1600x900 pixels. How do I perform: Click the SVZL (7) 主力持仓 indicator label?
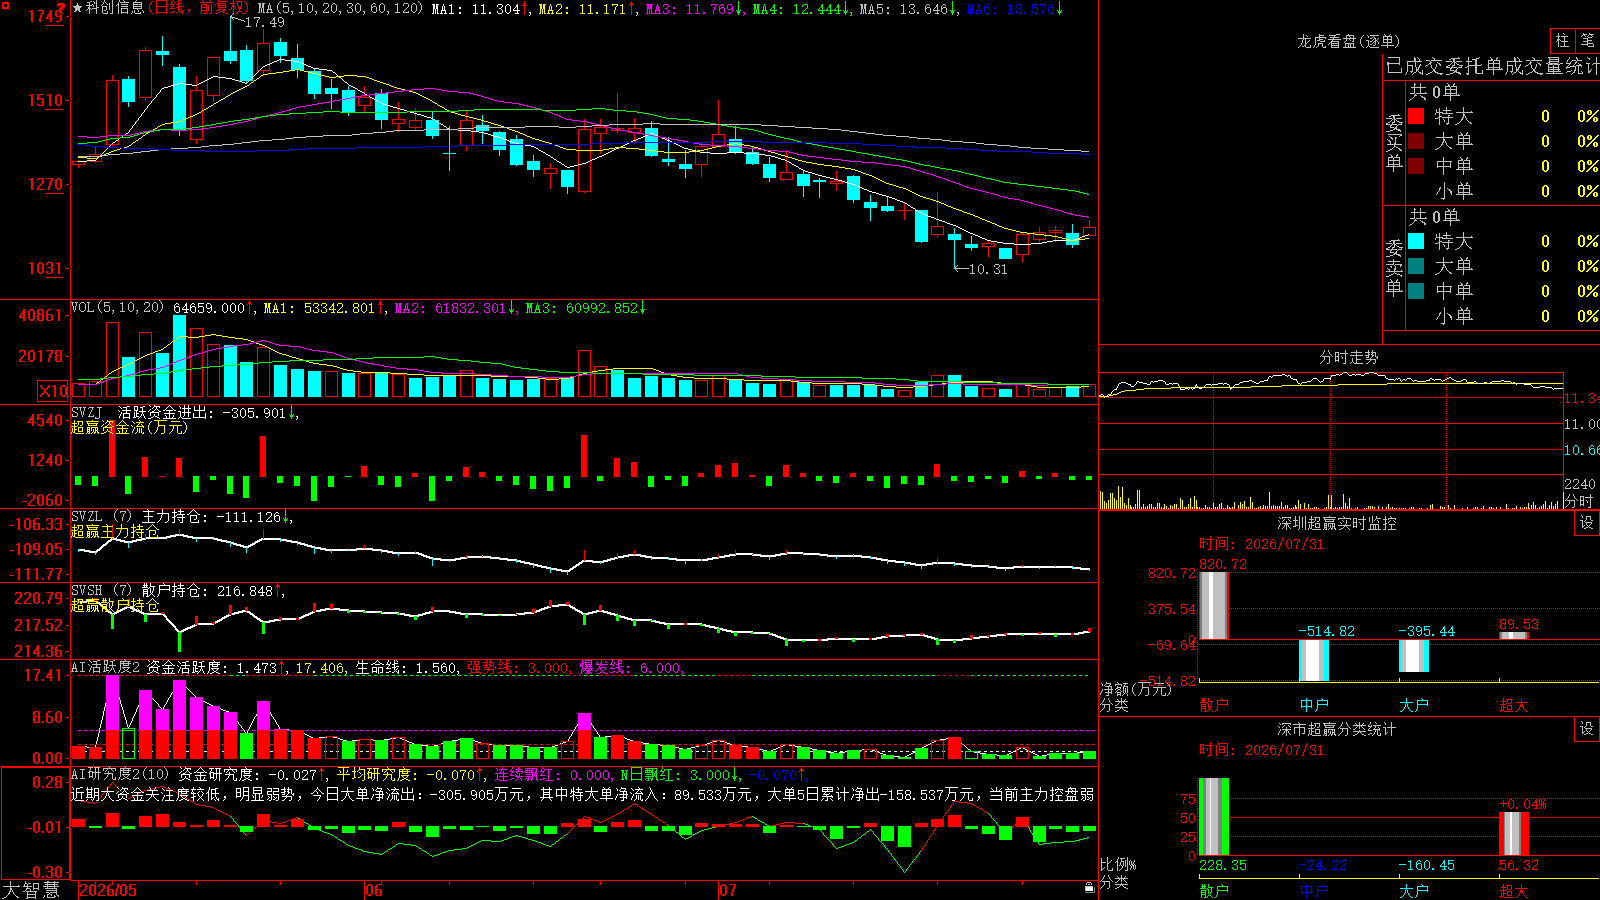point(139,517)
